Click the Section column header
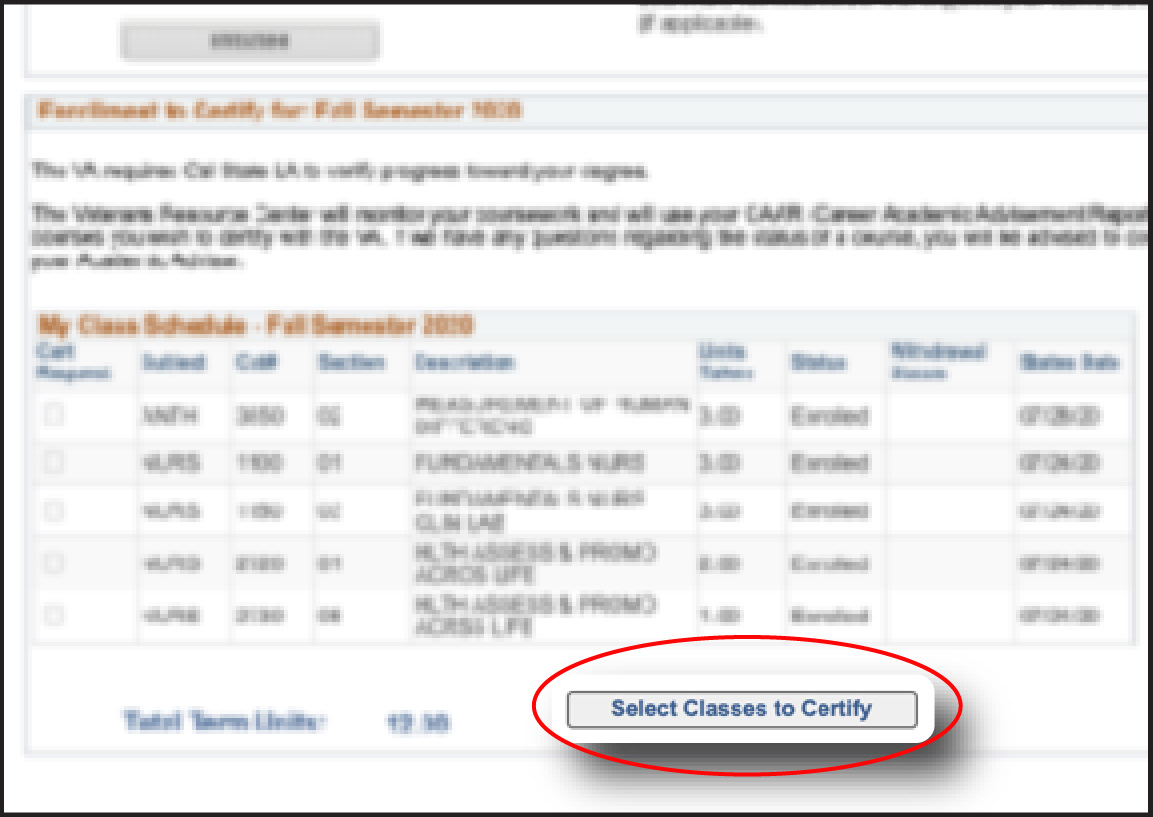 [352, 363]
